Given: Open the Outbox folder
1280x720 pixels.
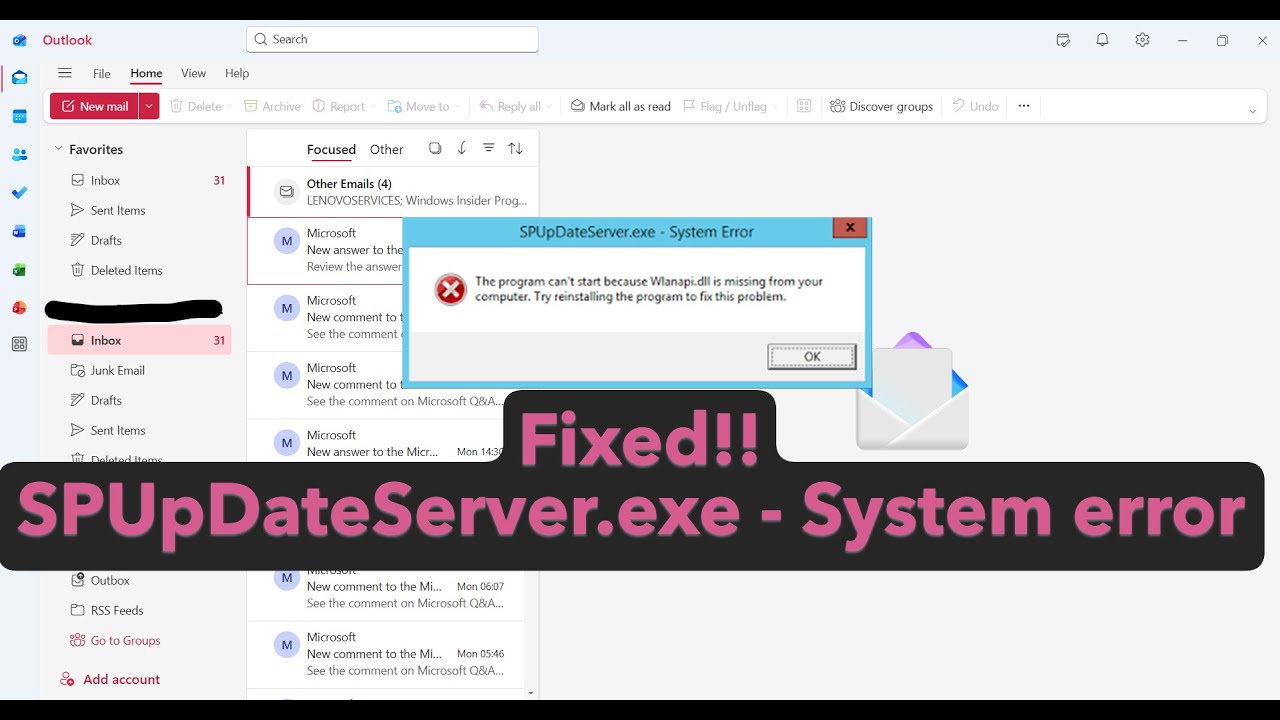Looking at the screenshot, I should [x=140, y=580].
